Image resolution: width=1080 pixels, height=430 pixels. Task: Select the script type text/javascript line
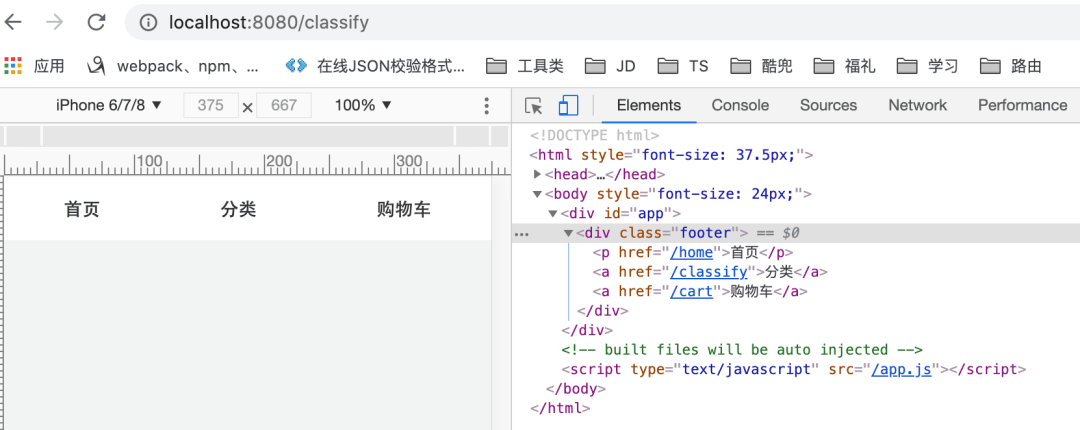point(793,369)
